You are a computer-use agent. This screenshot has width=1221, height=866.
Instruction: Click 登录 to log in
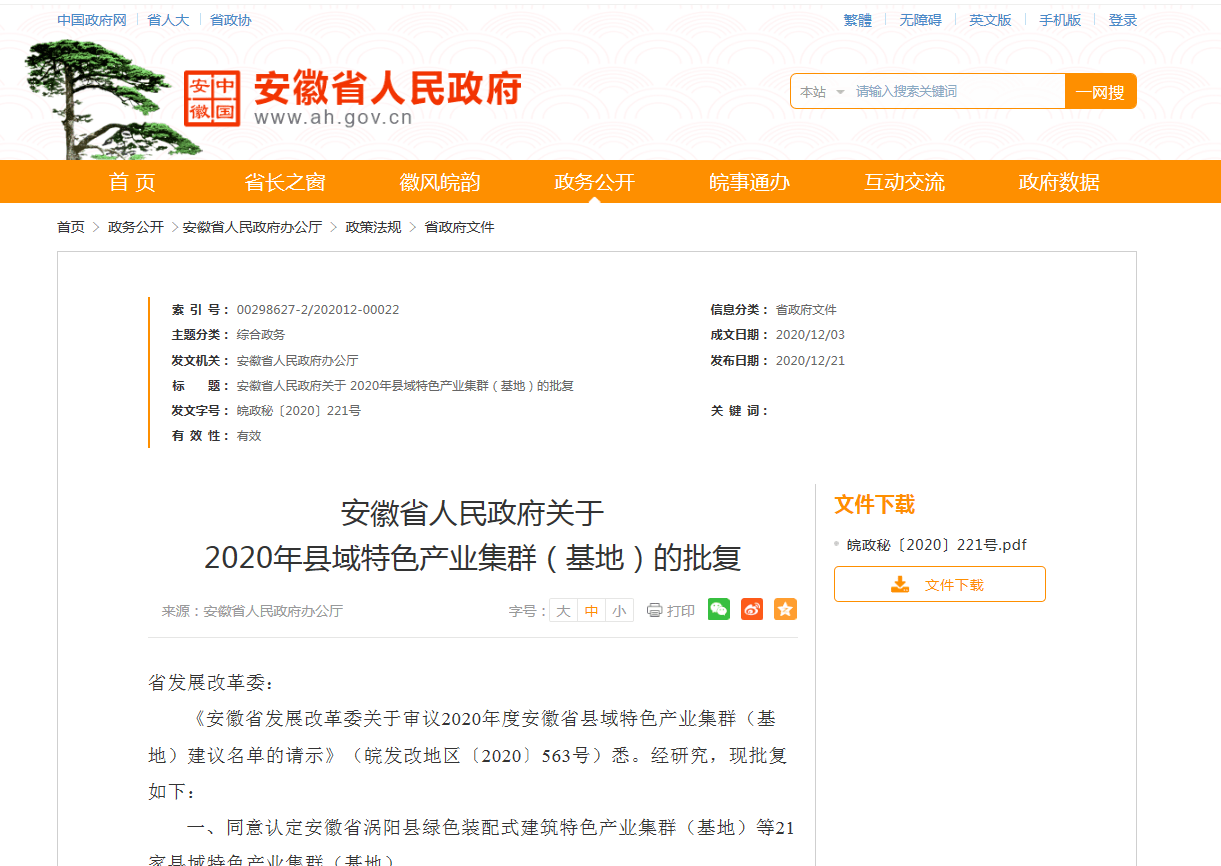(1122, 19)
